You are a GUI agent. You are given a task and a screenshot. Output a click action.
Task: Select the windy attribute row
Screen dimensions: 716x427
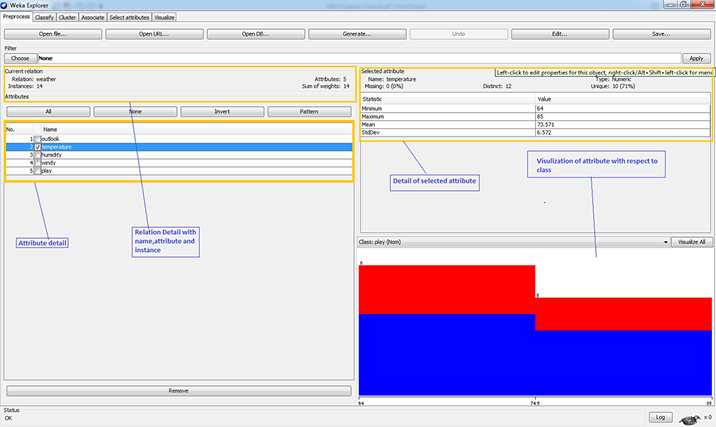pos(179,163)
